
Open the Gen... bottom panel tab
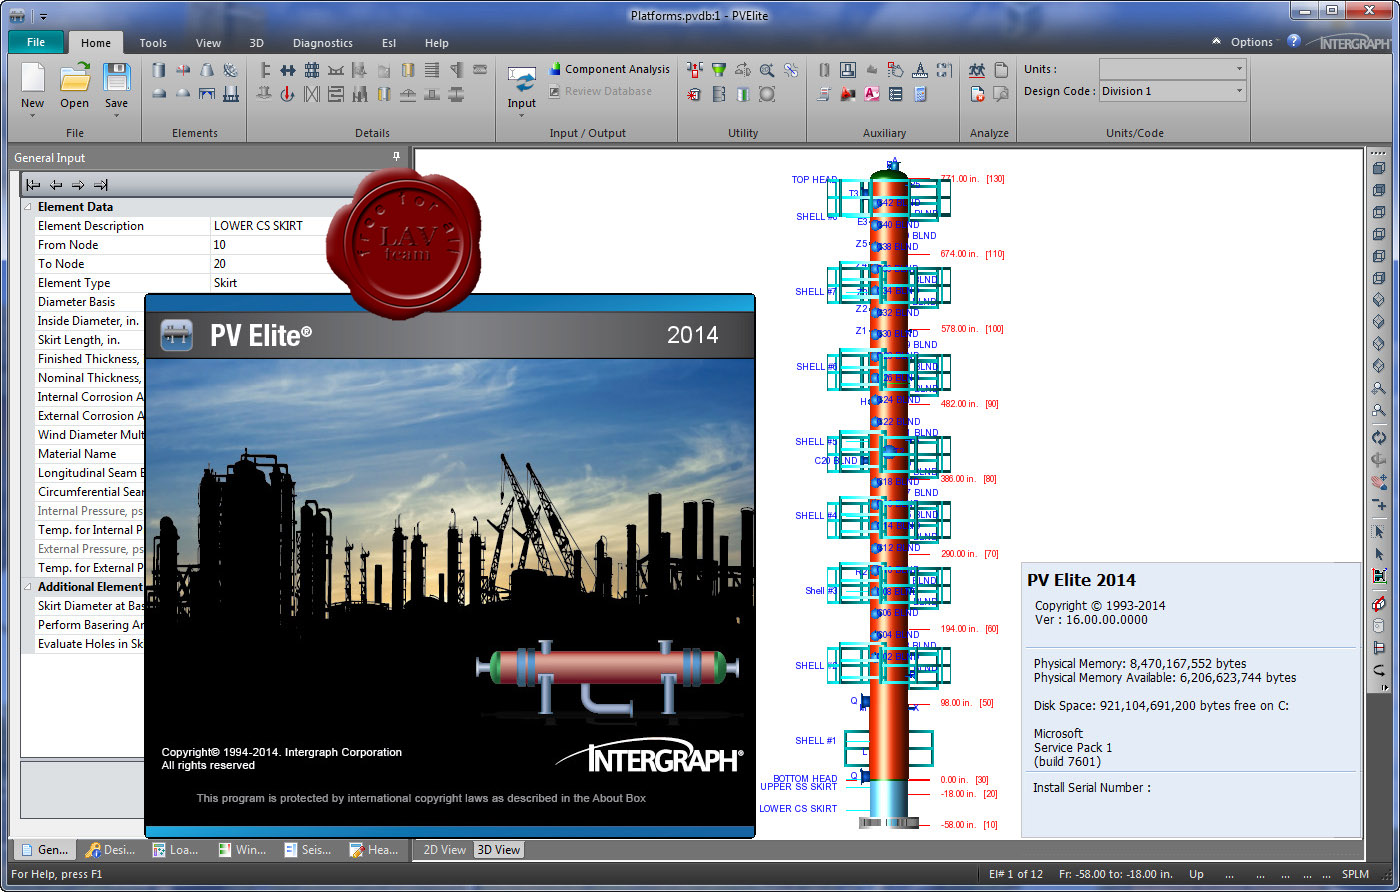pos(45,850)
